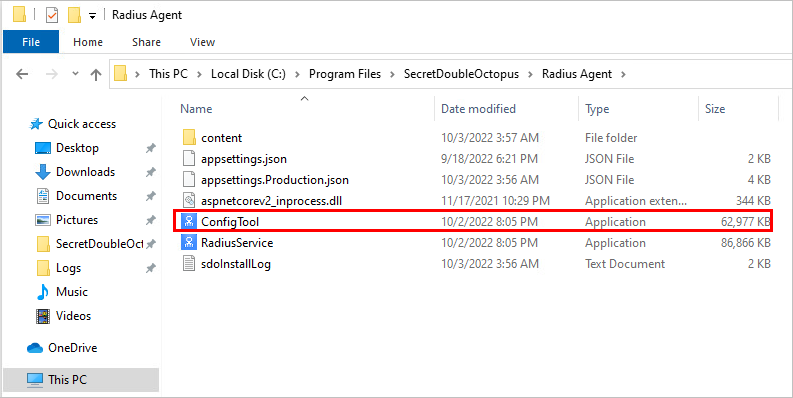Open pinned SecretDoubleOct folder in sidebar
The image size is (793, 398).
tap(100, 244)
